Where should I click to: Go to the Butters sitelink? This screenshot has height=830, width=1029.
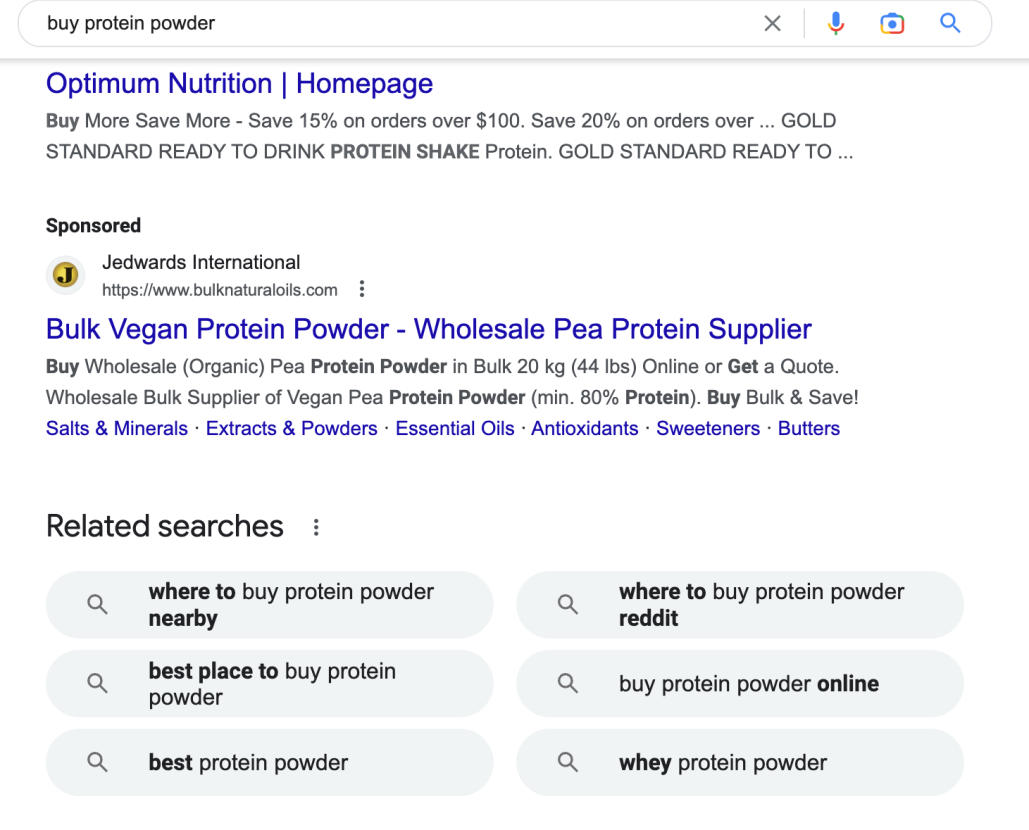coord(808,428)
